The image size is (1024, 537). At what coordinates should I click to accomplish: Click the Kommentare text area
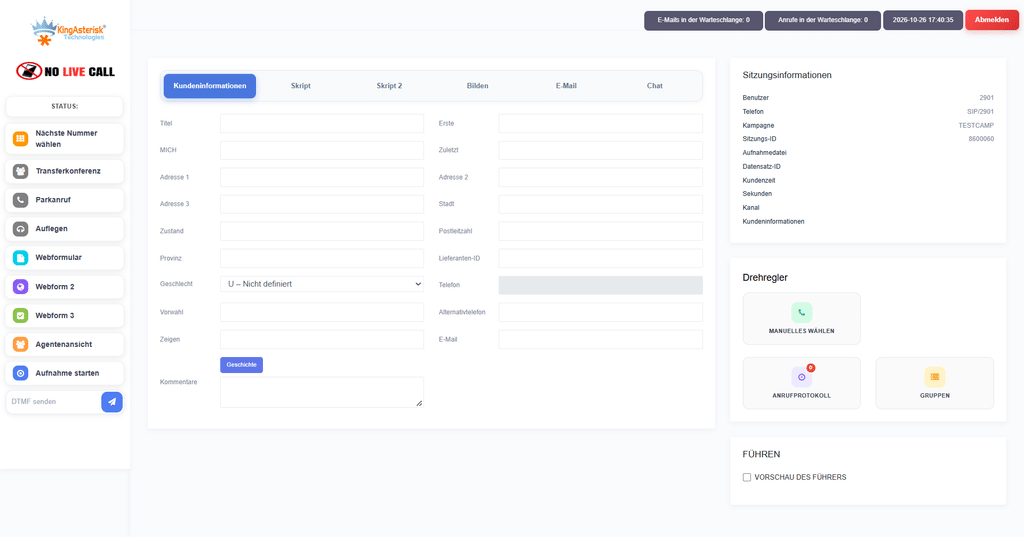[321, 392]
